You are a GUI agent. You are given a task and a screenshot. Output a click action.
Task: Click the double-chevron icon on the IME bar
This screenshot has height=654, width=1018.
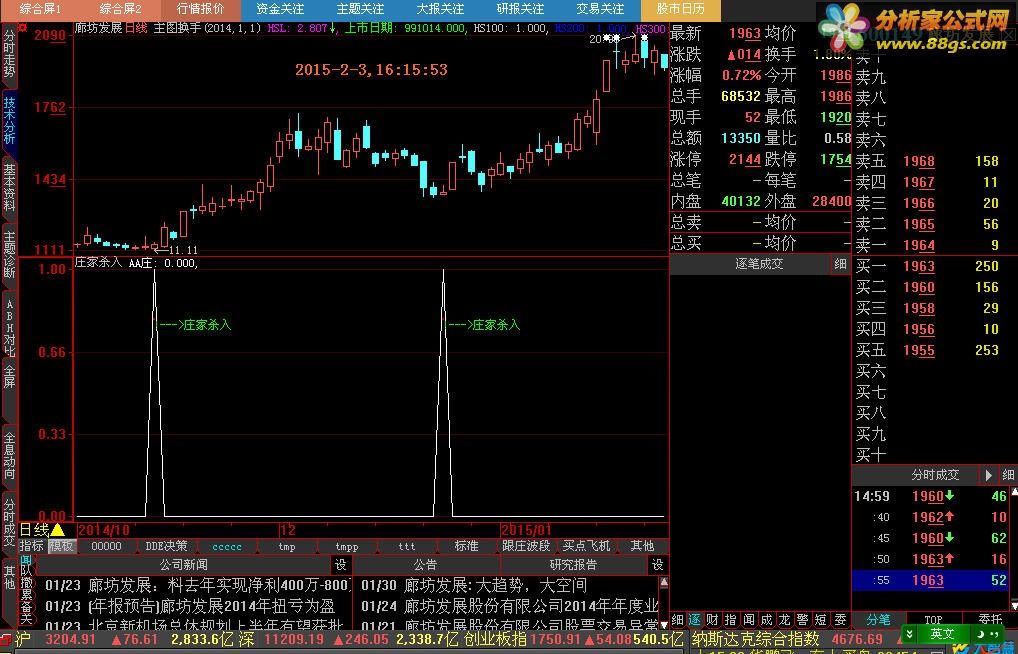[910, 634]
